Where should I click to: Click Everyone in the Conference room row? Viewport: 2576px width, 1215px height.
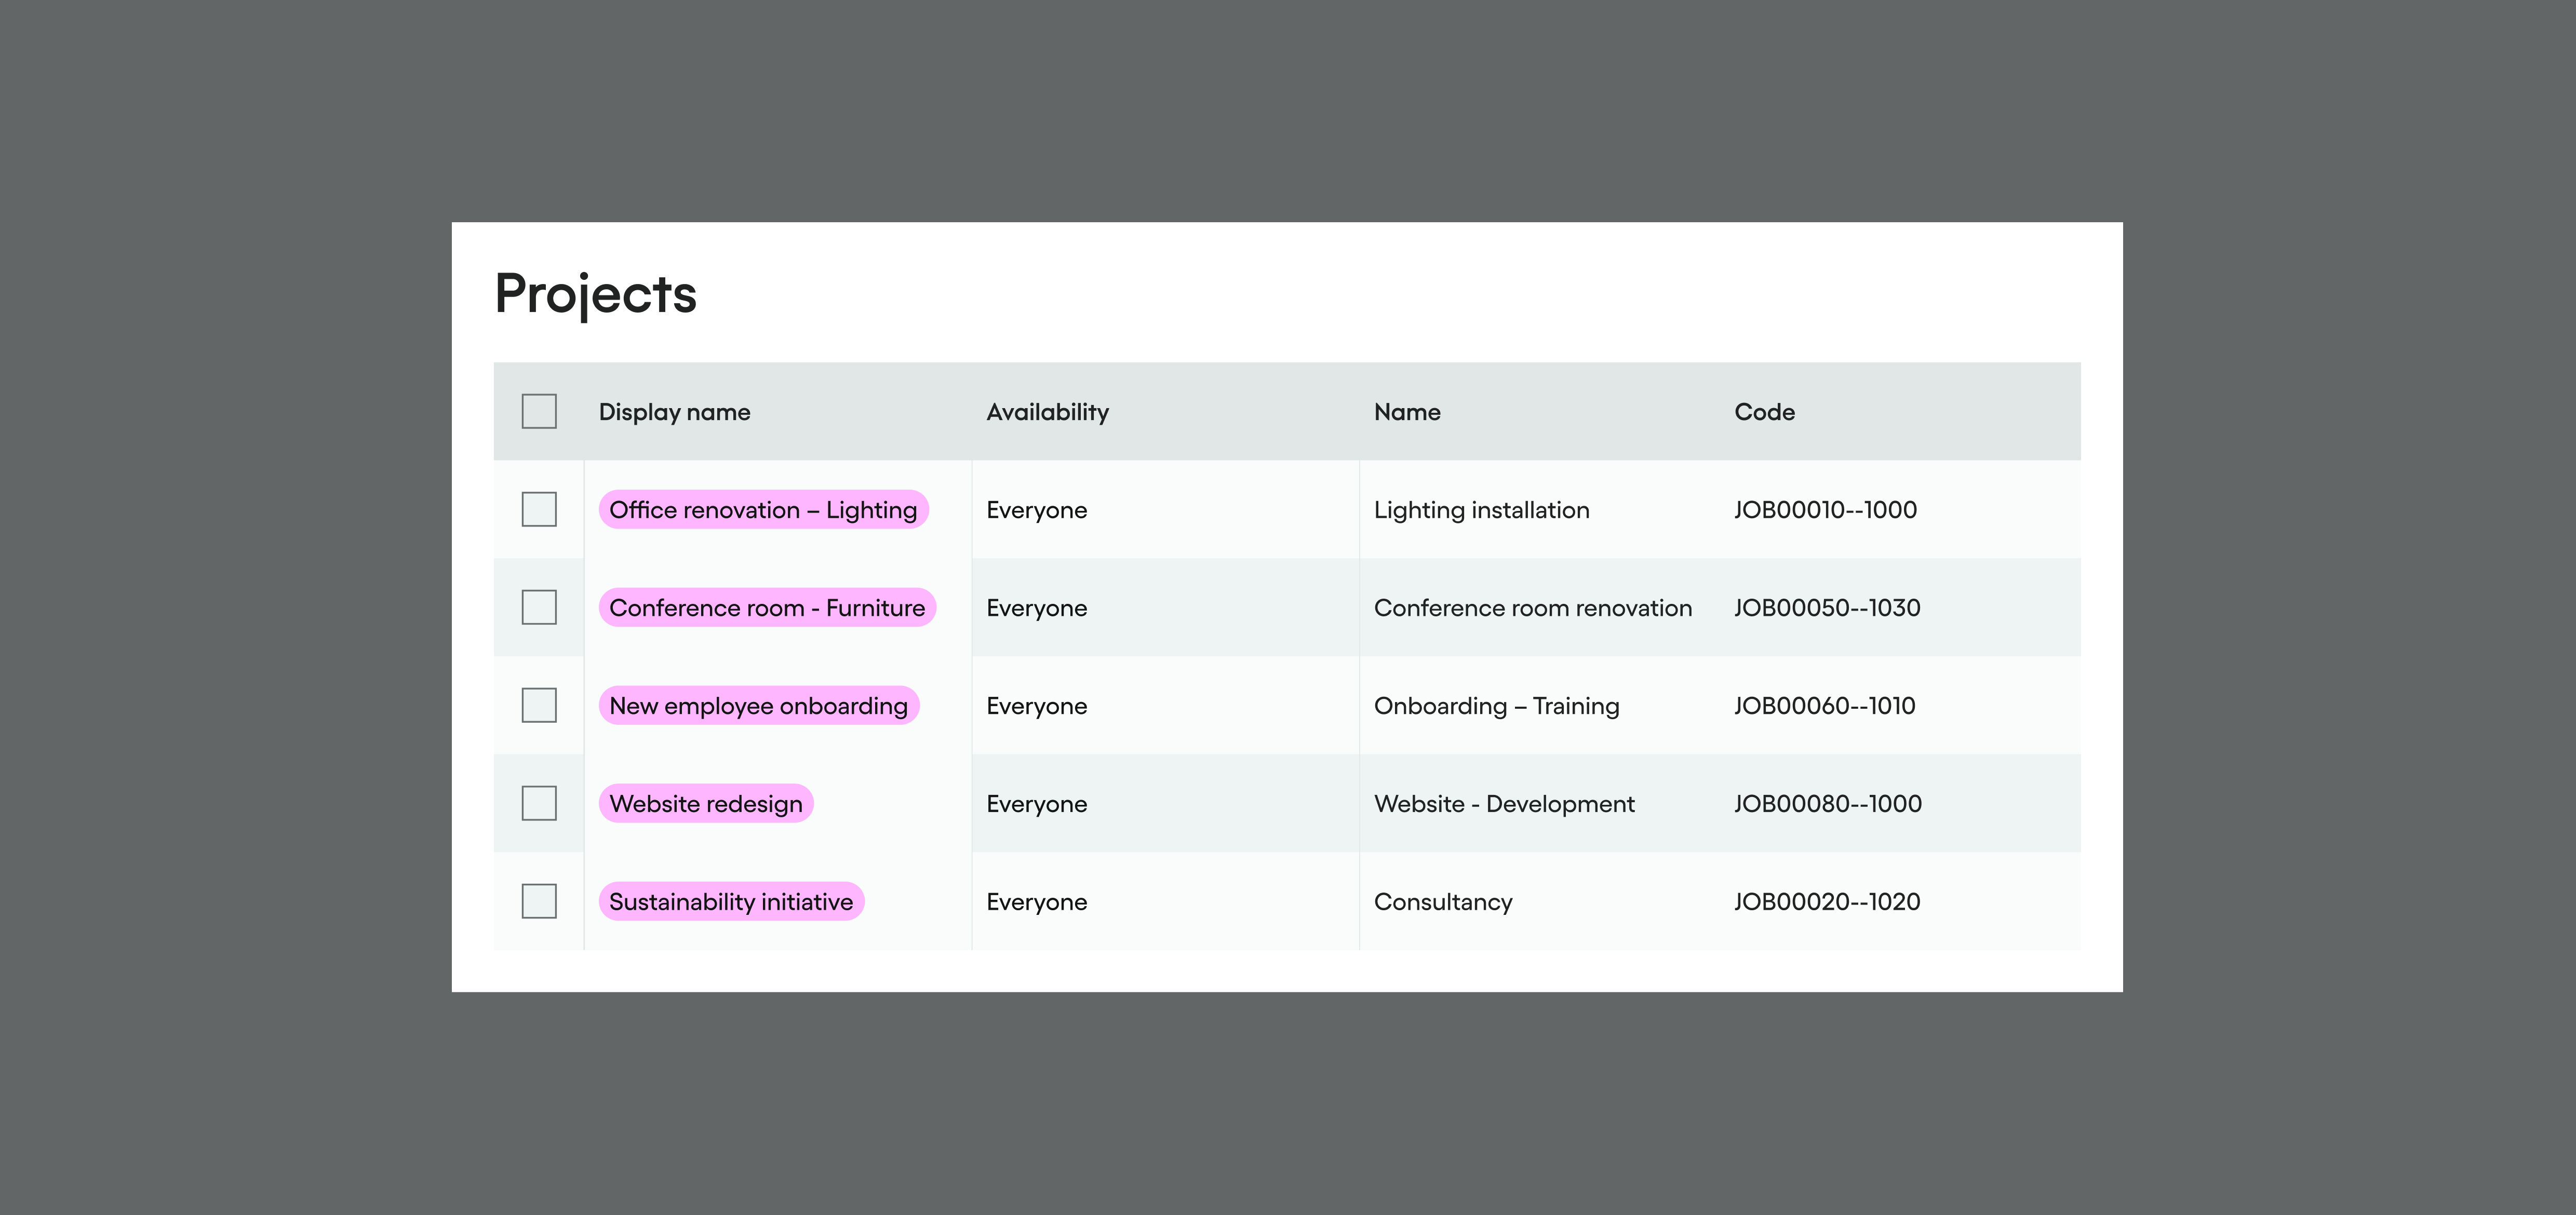click(x=1036, y=608)
